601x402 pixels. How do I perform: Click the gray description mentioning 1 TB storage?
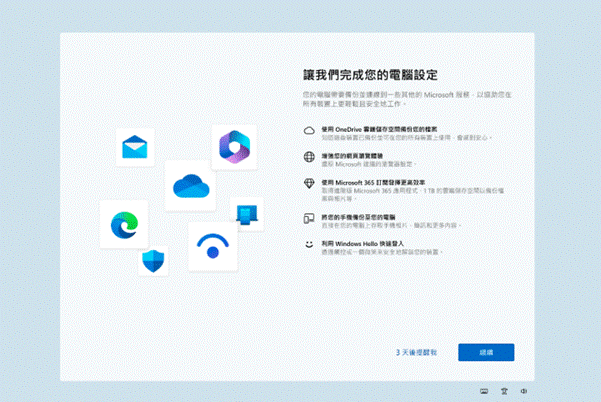click(x=412, y=194)
